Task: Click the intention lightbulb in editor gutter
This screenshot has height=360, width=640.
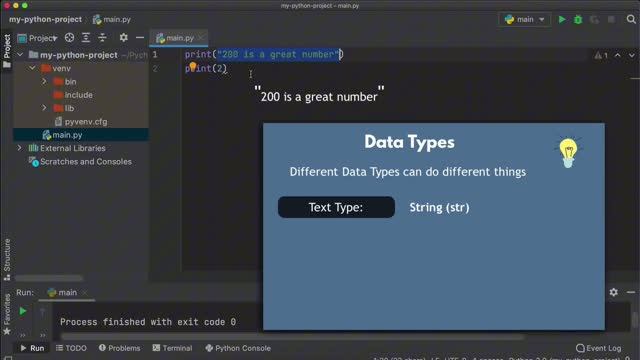Action: (193, 67)
